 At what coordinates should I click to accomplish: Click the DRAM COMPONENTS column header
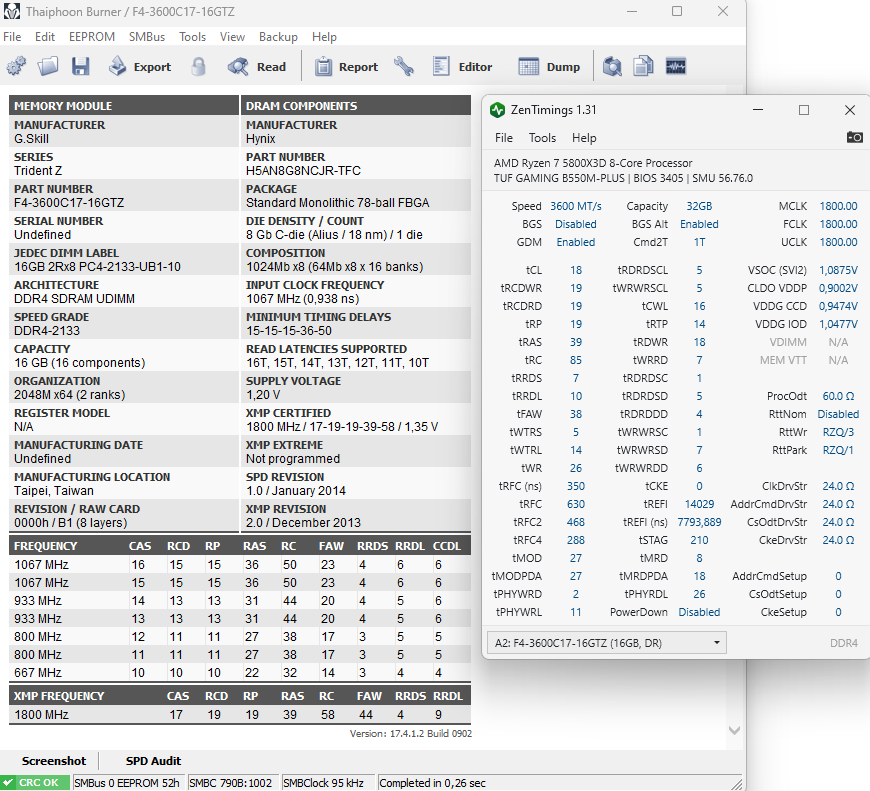(x=356, y=105)
